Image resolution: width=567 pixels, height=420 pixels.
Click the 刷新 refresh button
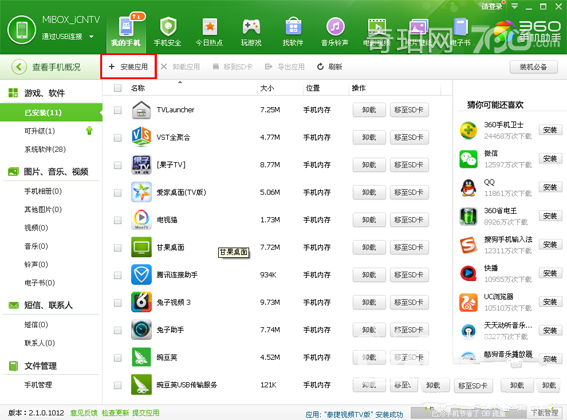pos(329,67)
